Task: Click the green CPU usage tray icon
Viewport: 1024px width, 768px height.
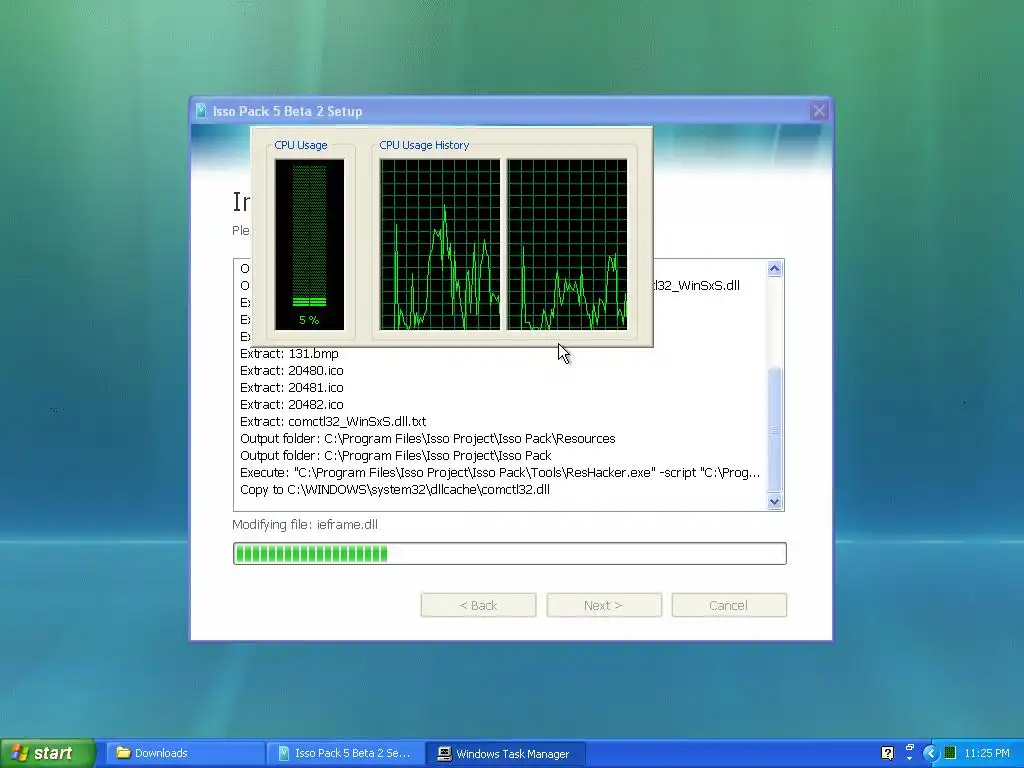Action: 950,753
